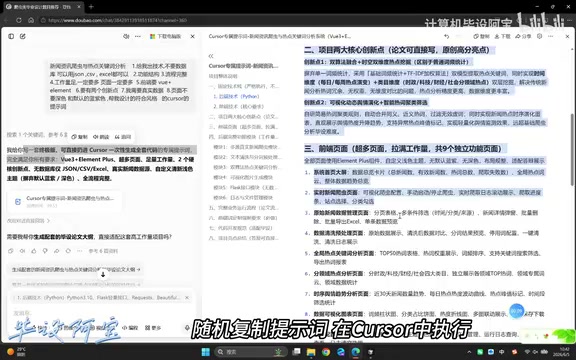Click 复制 copy button in document toolbar
This screenshot has height=360, width=576.
click(482, 36)
